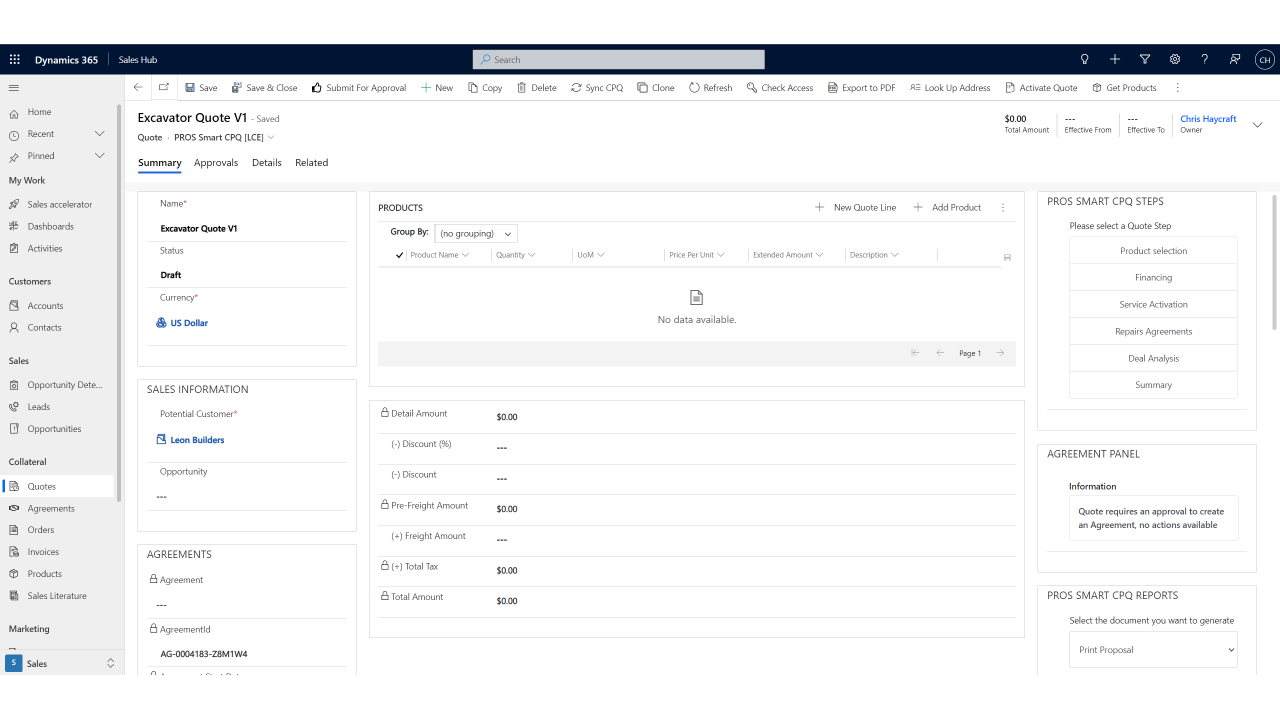Open the Group By dropdown
1280x720 pixels.
476,233
